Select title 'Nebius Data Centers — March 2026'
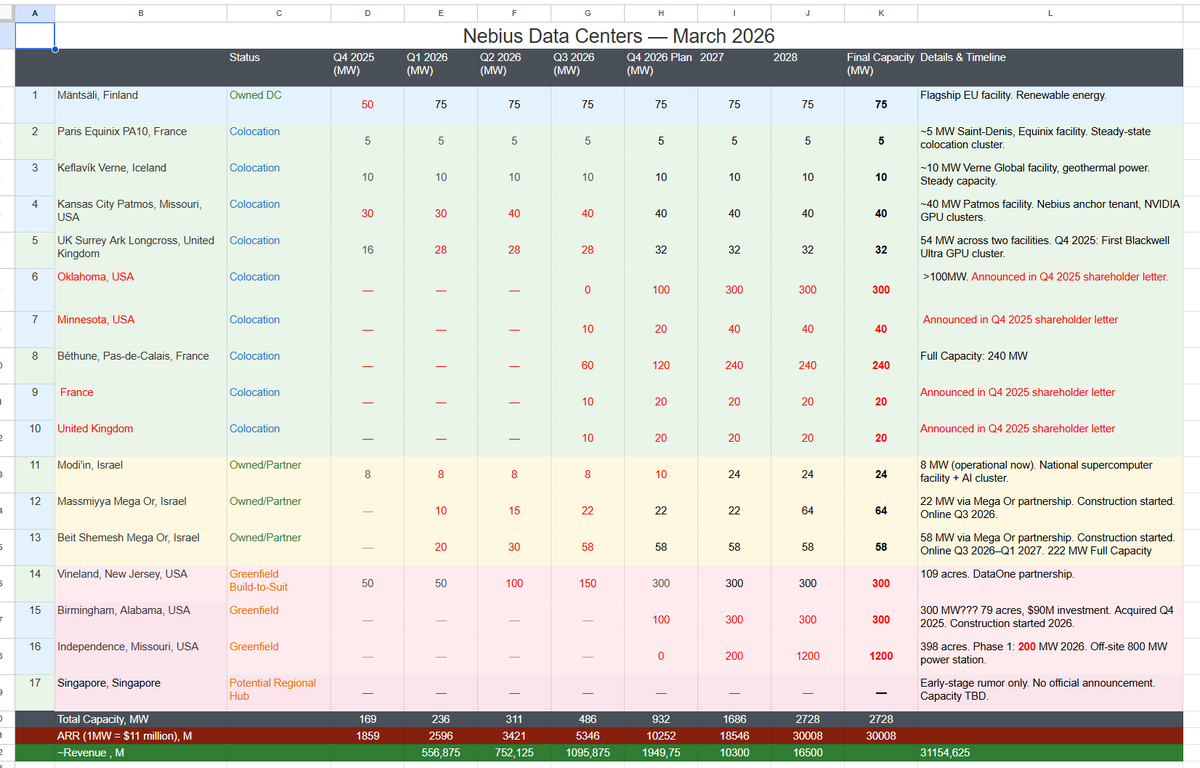Viewport: 1200px width, 768px height. click(618, 35)
